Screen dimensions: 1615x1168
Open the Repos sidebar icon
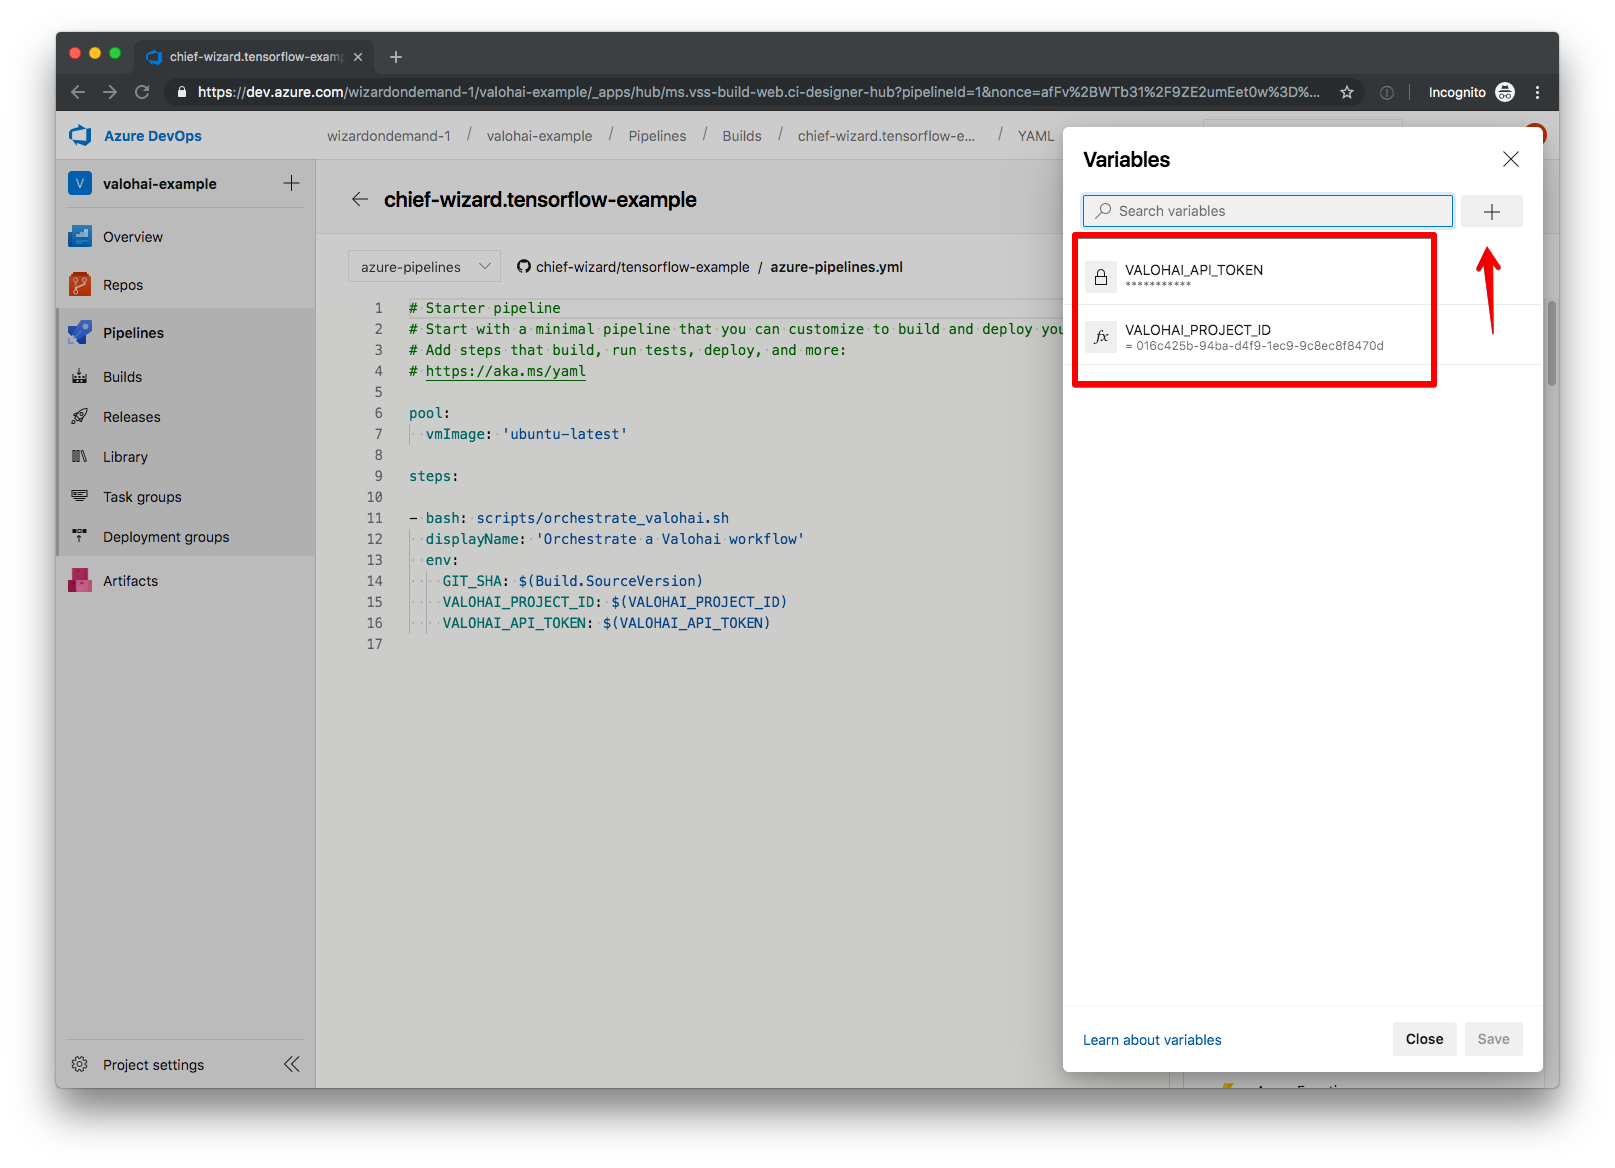pyautogui.click(x=80, y=285)
